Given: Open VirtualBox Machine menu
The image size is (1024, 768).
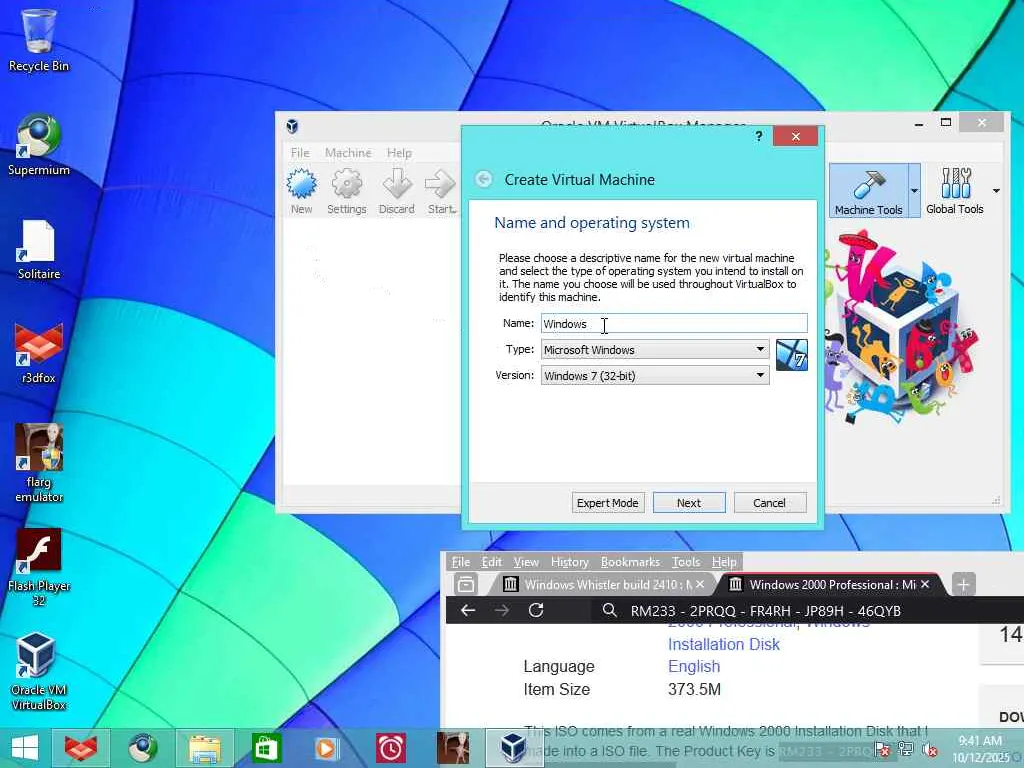Looking at the screenshot, I should point(348,152).
